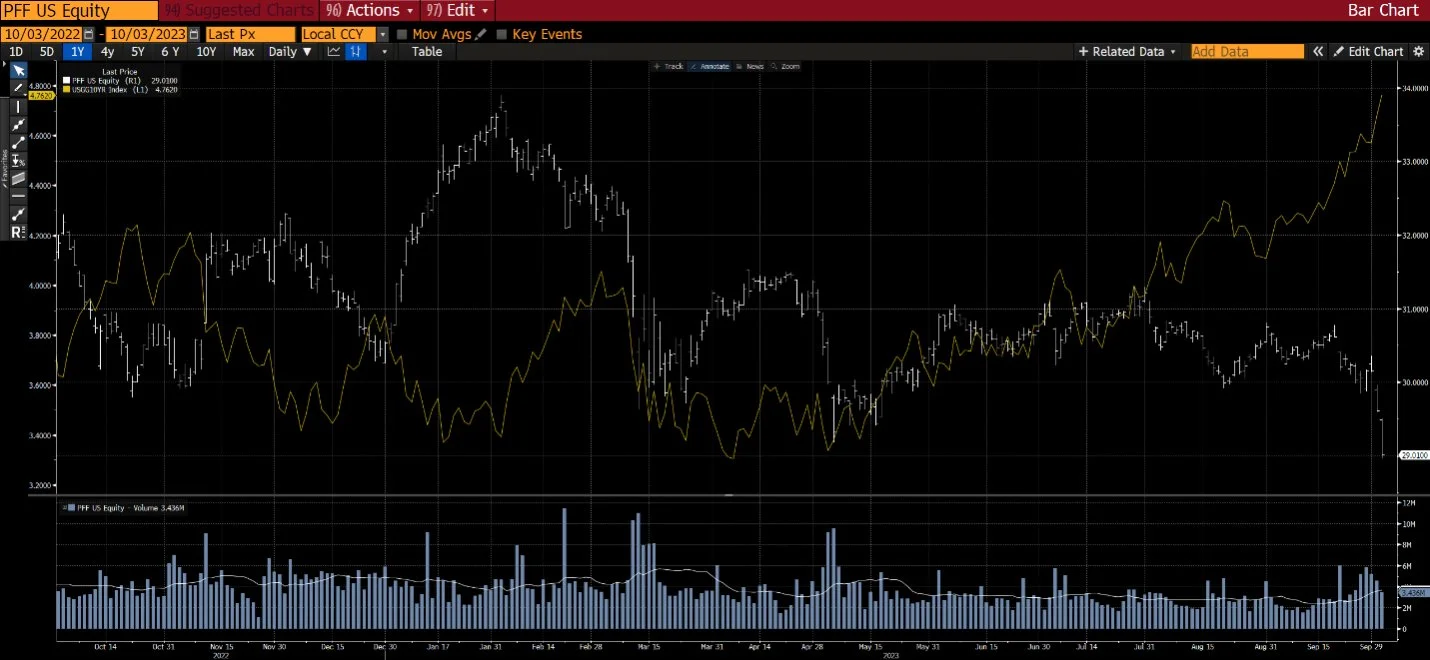Click the Track crosshair tool
This screenshot has width=1430, height=660.
click(x=668, y=66)
